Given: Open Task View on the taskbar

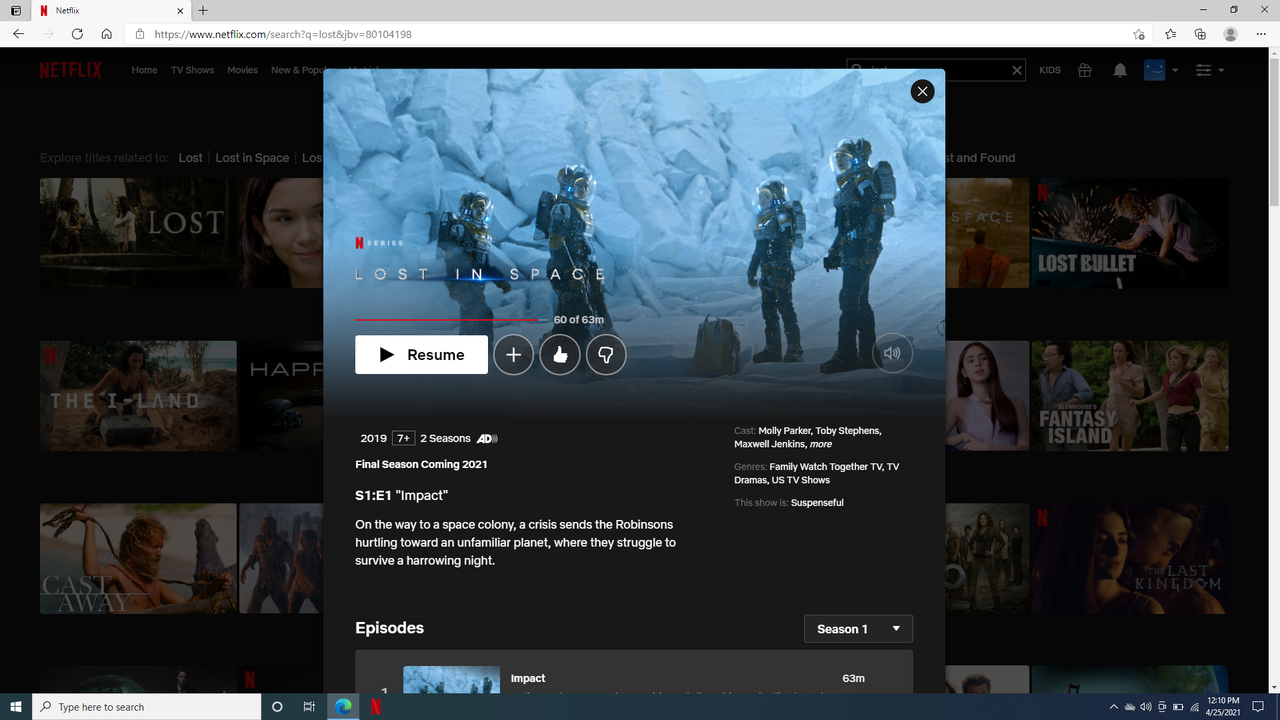Looking at the screenshot, I should [x=309, y=707].
